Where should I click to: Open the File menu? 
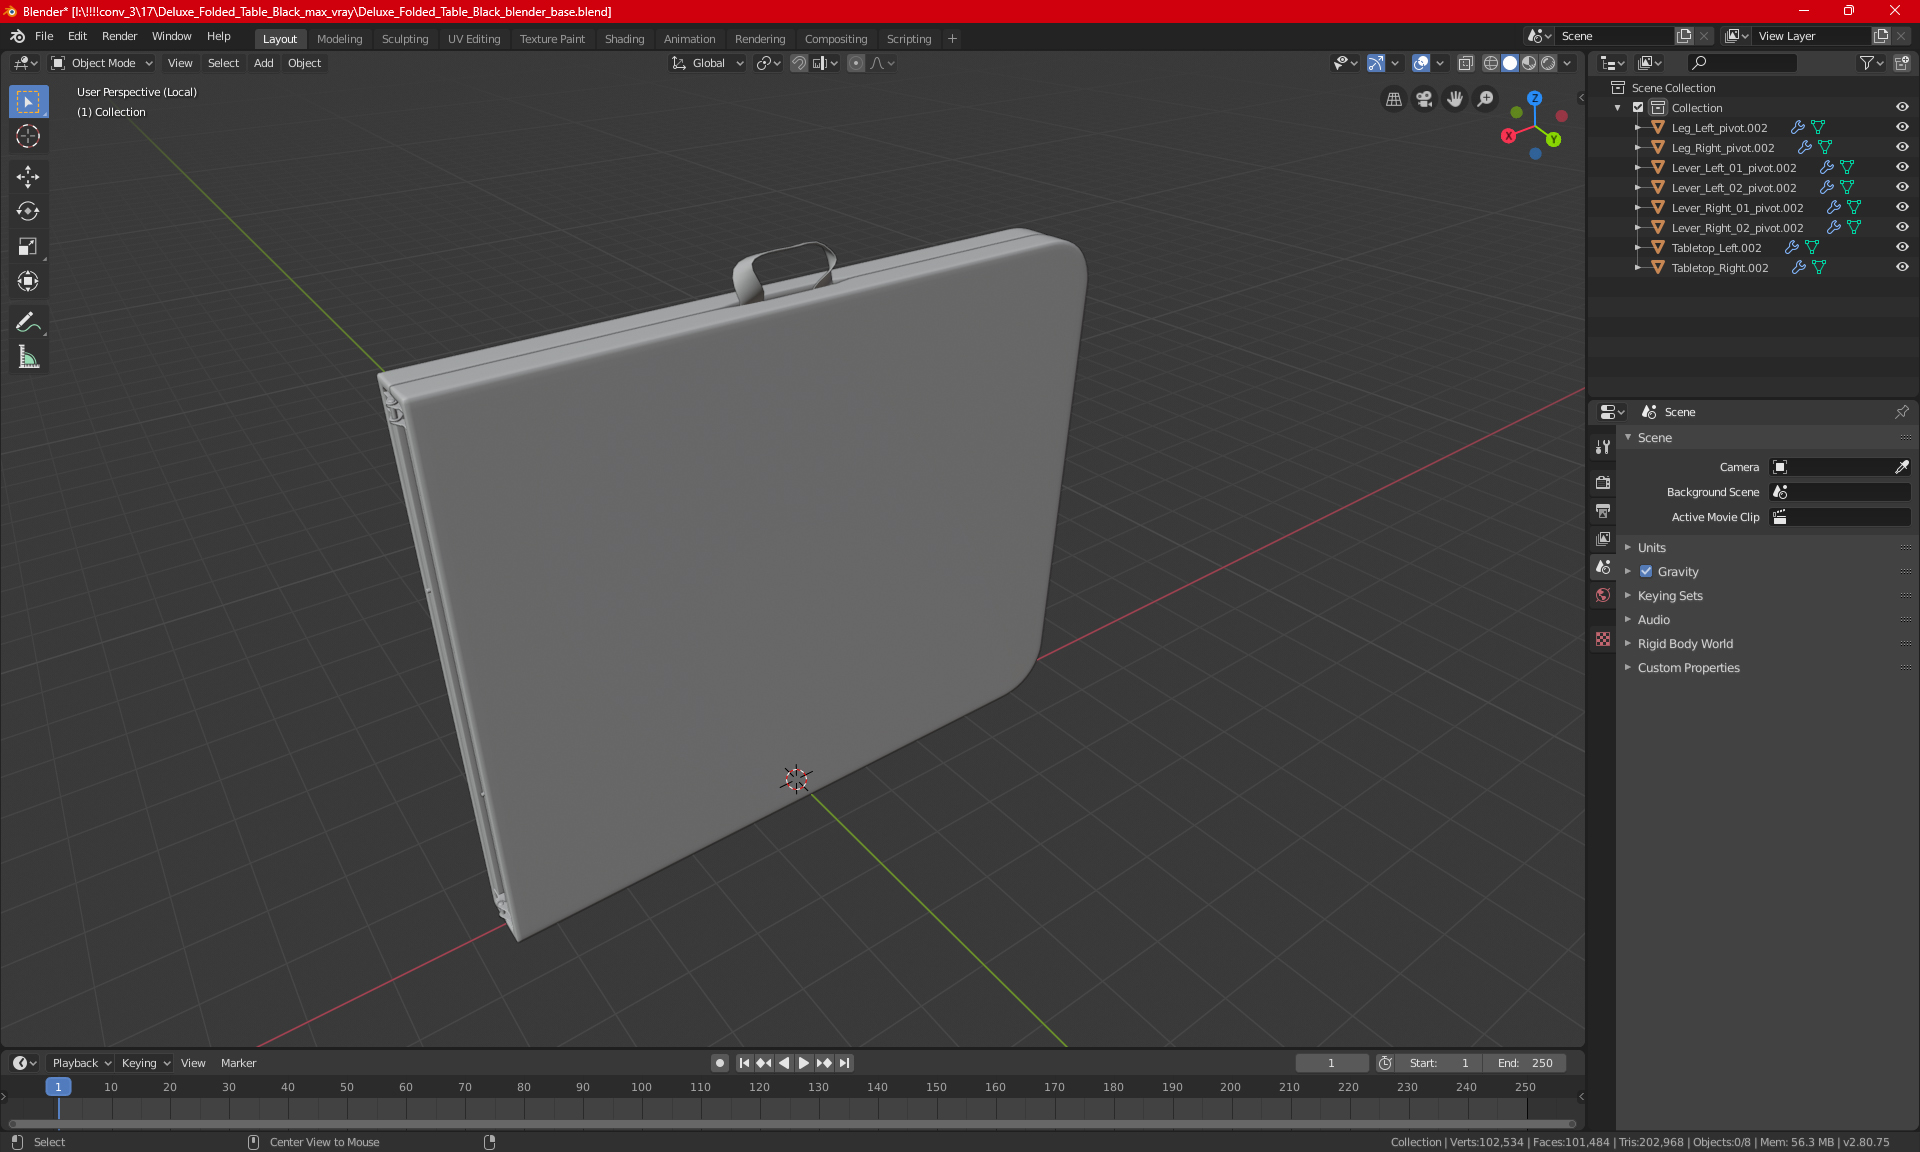[x=44, y=36]
